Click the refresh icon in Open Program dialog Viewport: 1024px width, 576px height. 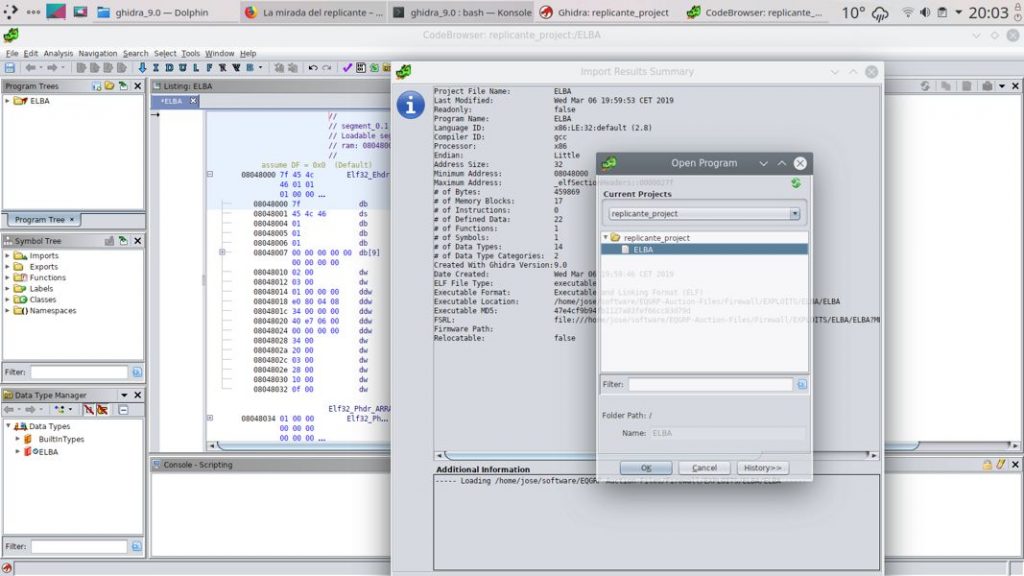[x=795, y=183]
